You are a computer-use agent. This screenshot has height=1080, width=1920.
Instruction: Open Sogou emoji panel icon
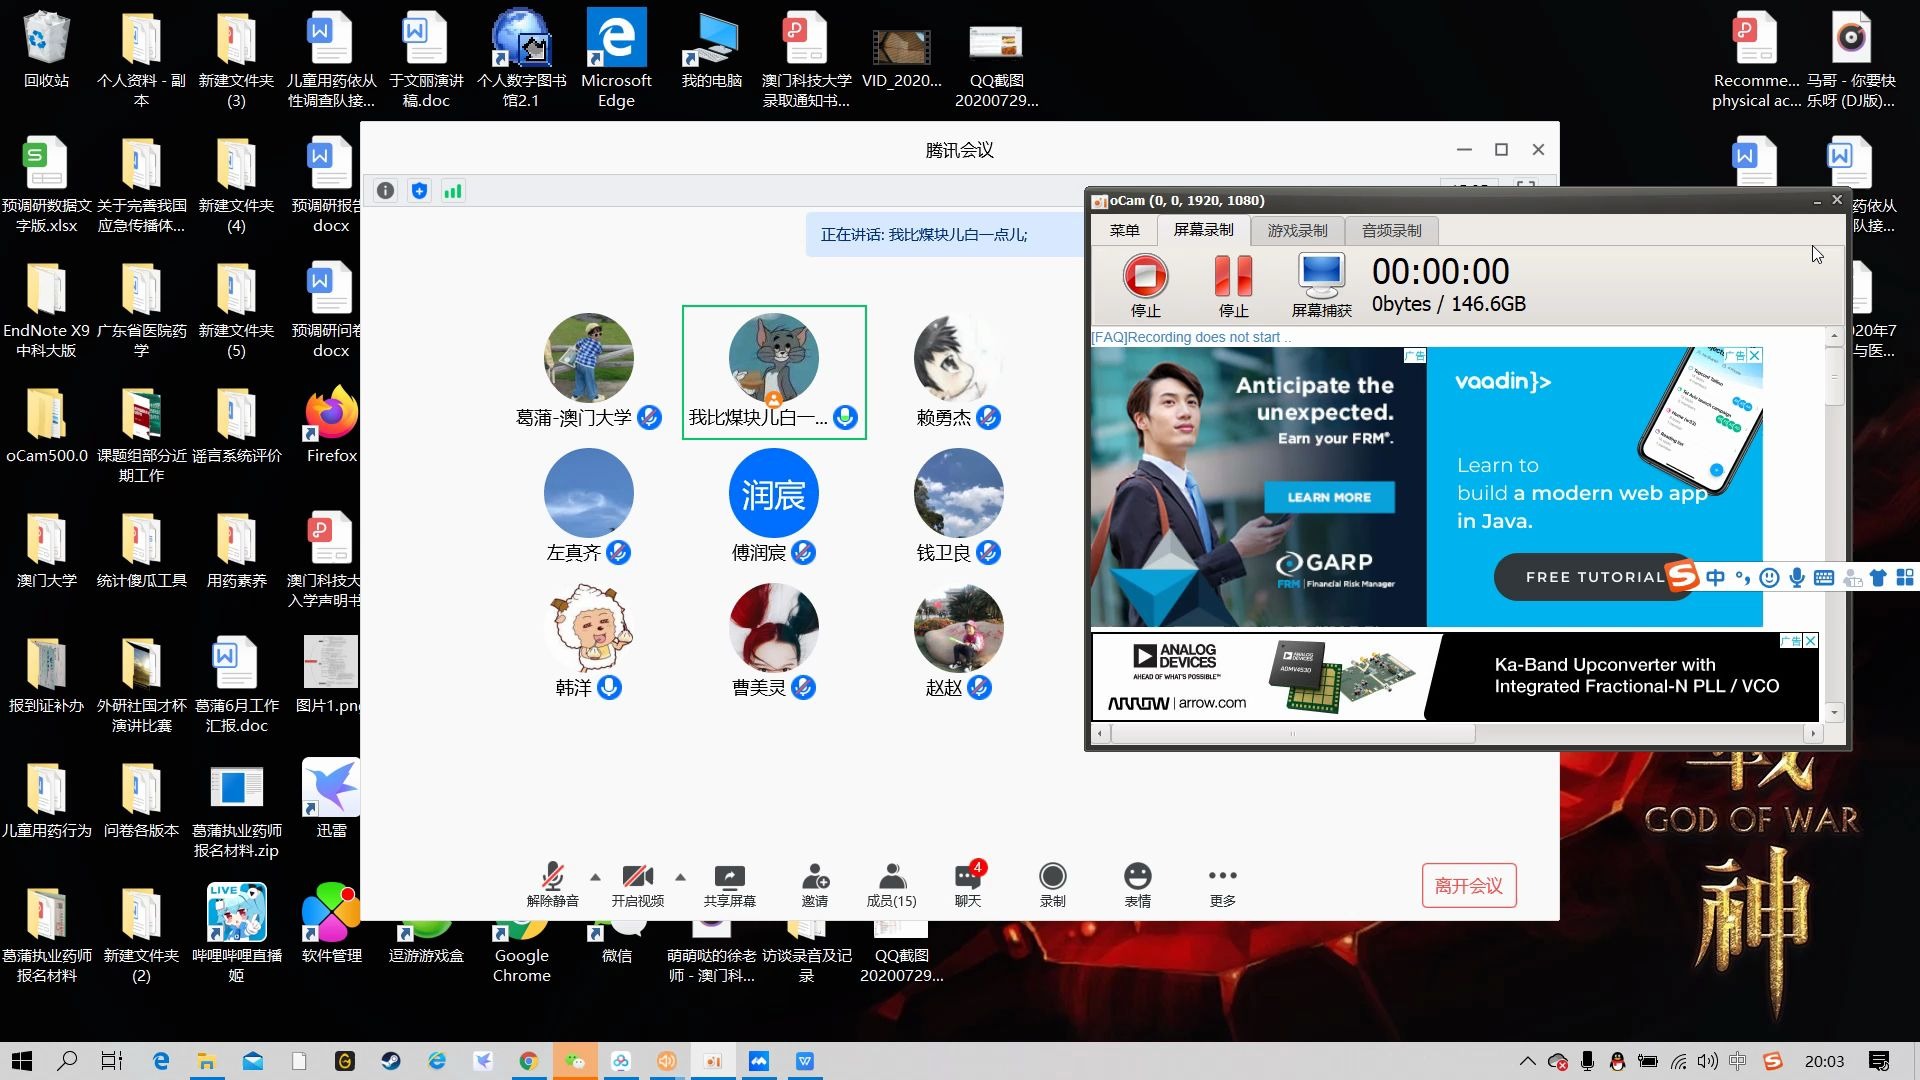point(1769,577)
